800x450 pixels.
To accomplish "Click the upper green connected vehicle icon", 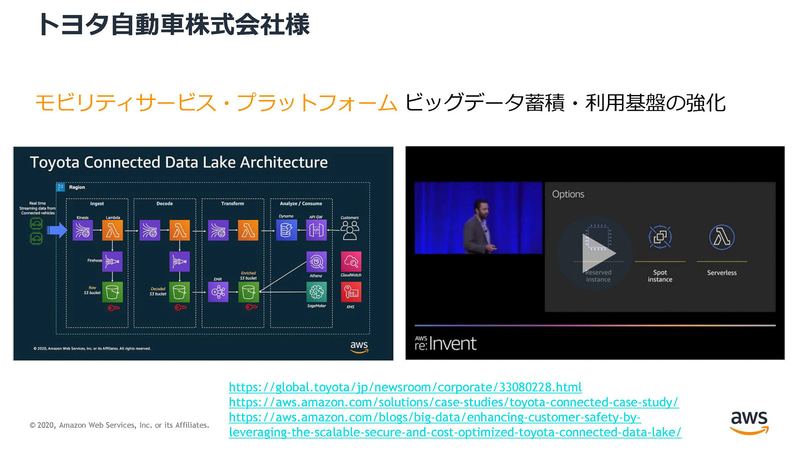I will [x=36, y=223].
